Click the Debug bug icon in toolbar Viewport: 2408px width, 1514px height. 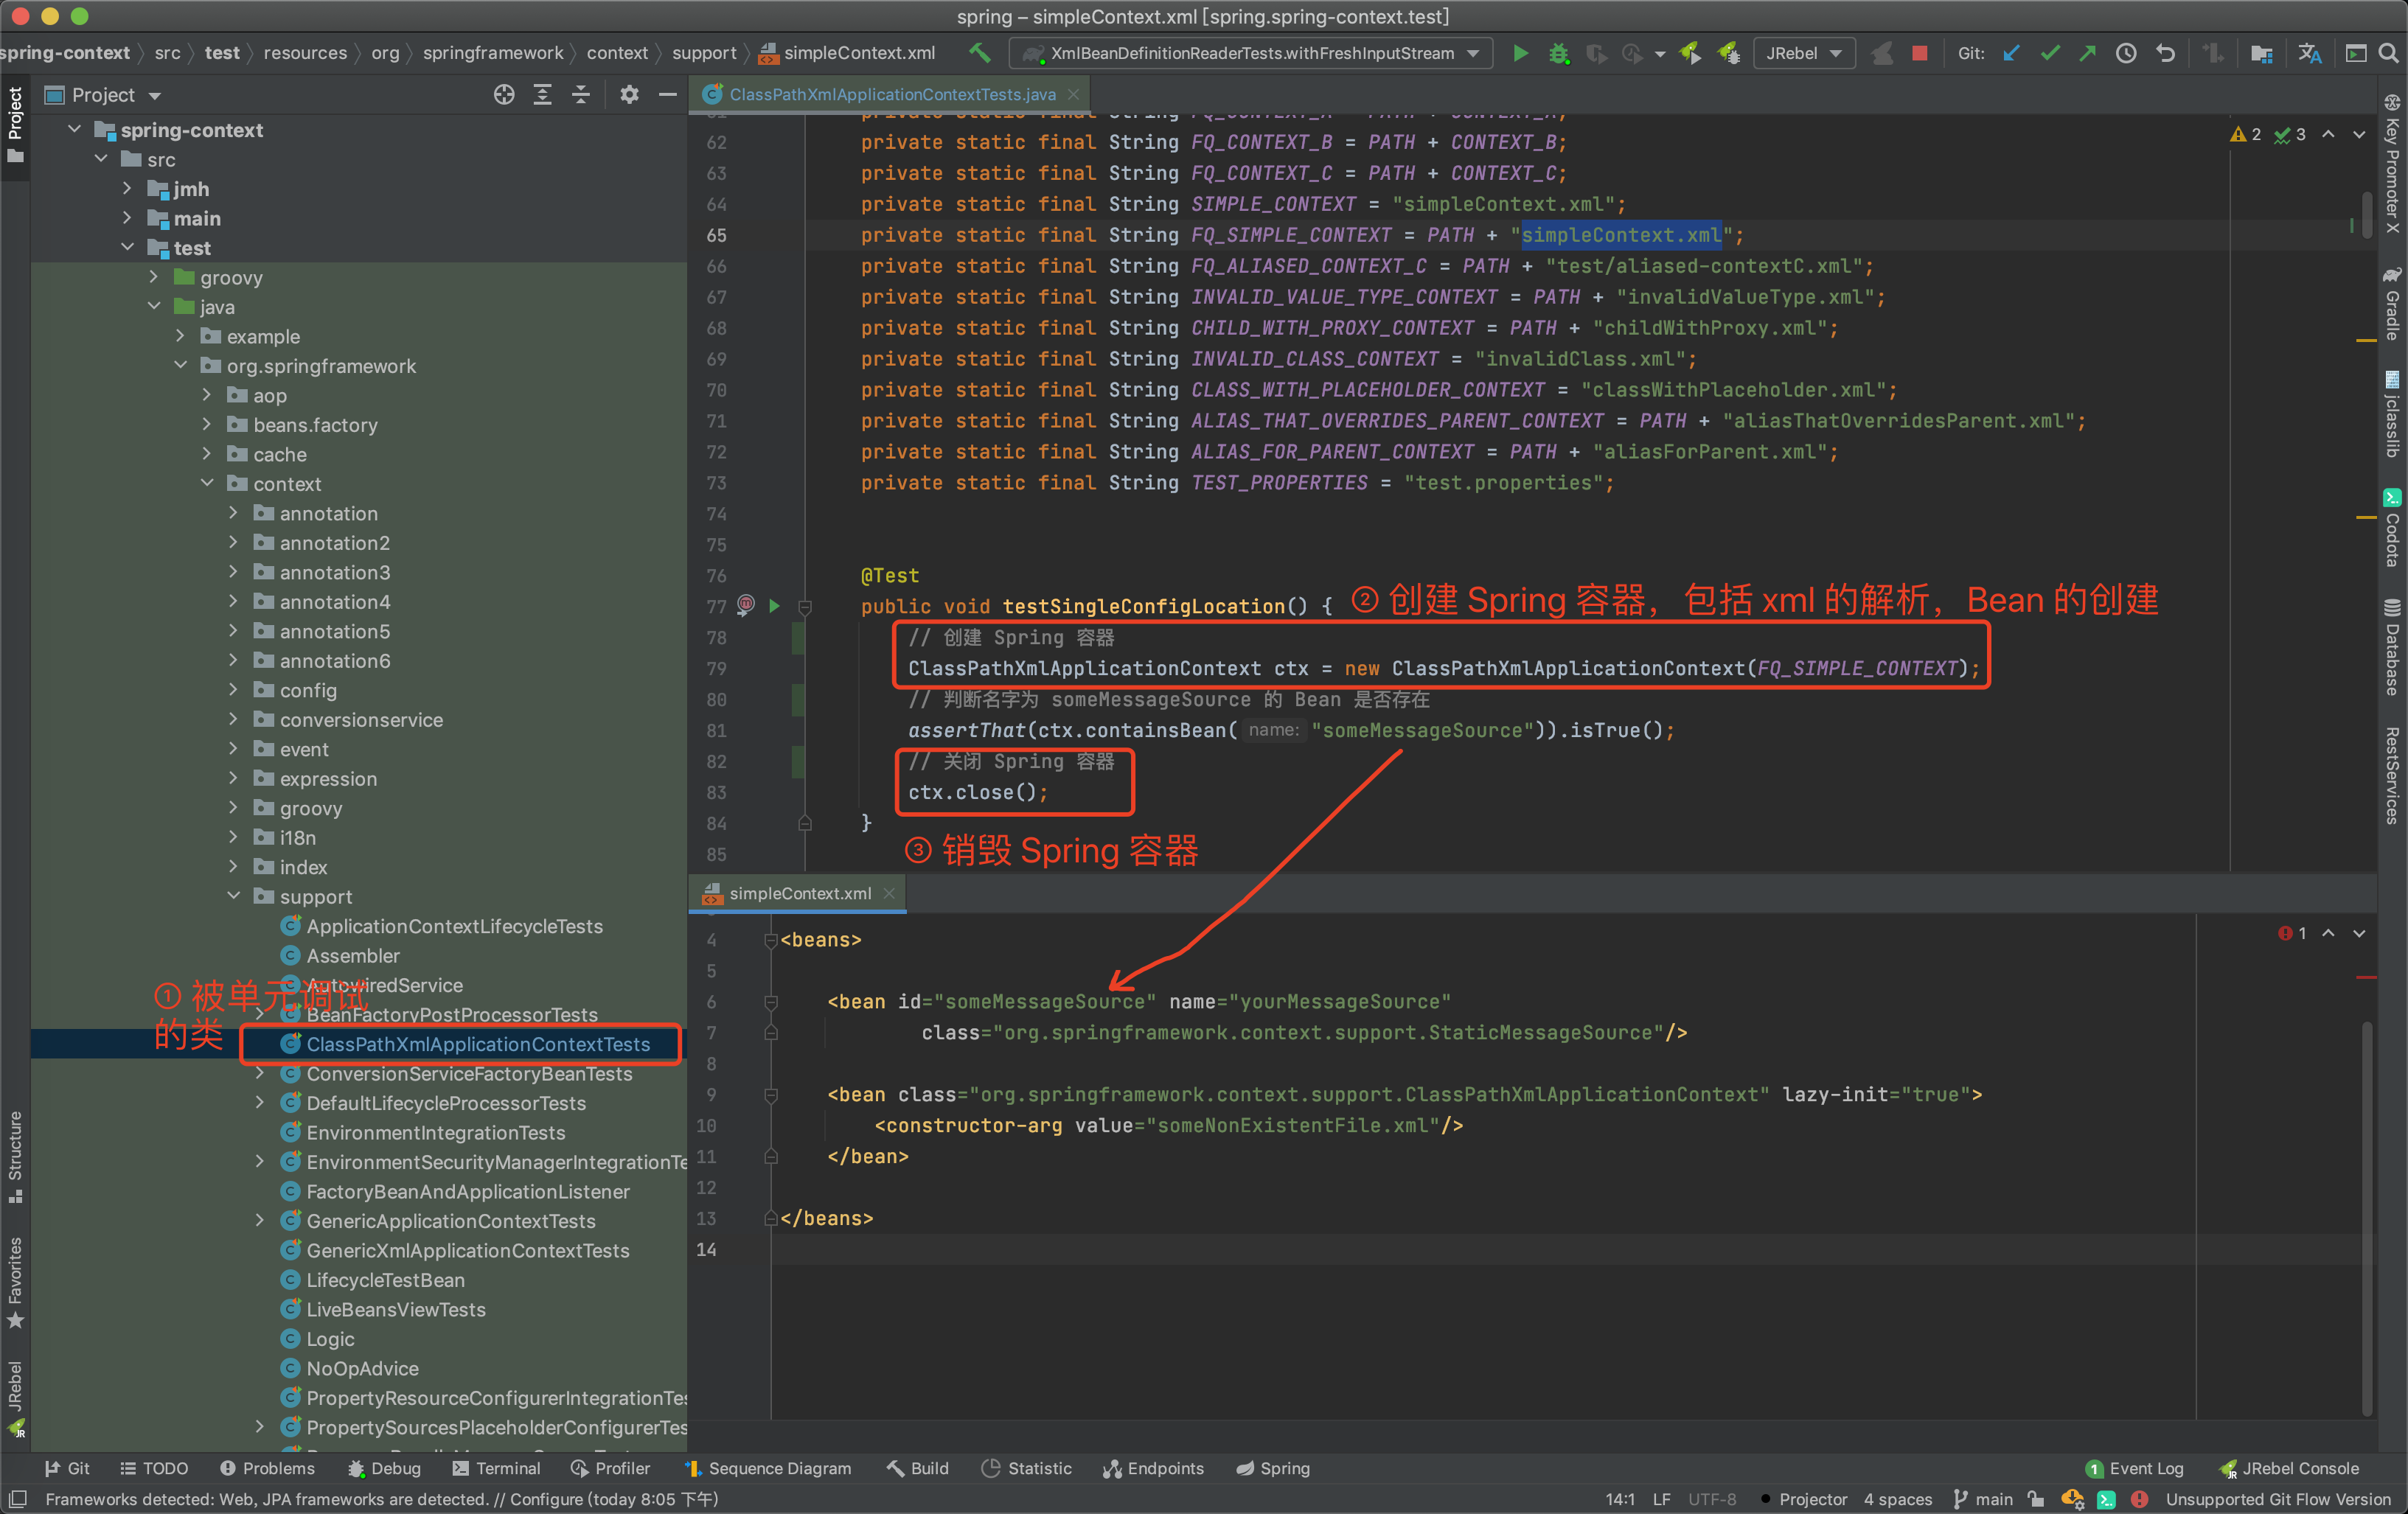click(1558, 53)
